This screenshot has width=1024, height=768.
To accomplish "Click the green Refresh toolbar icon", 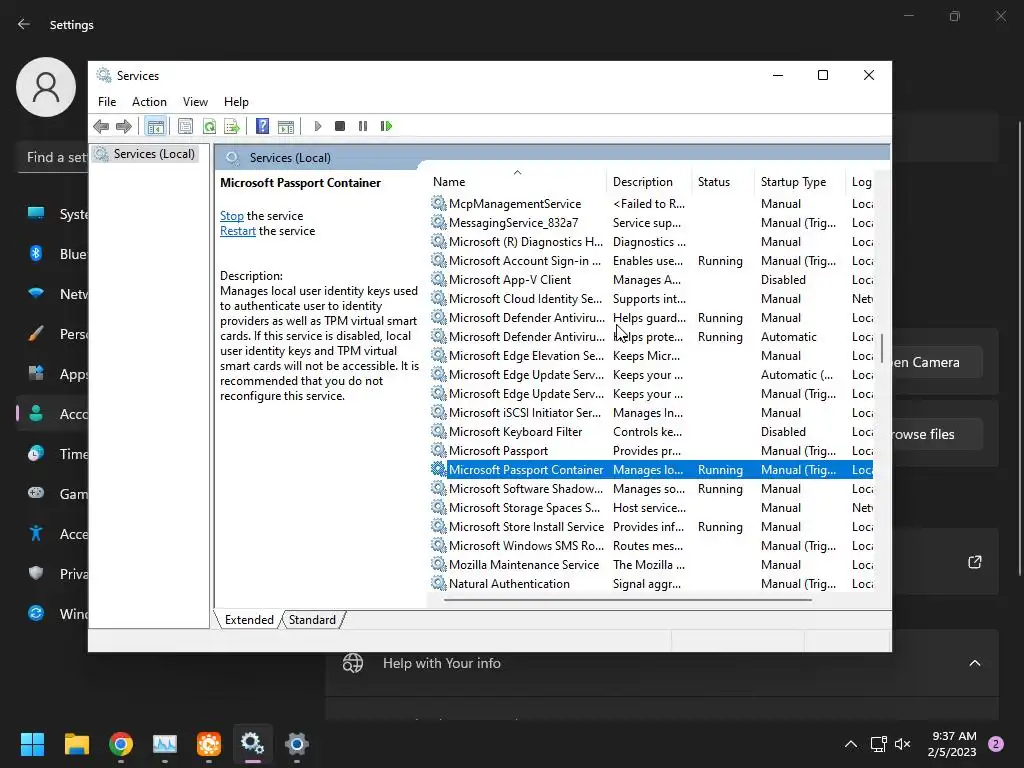I will [x=209, y=126].
